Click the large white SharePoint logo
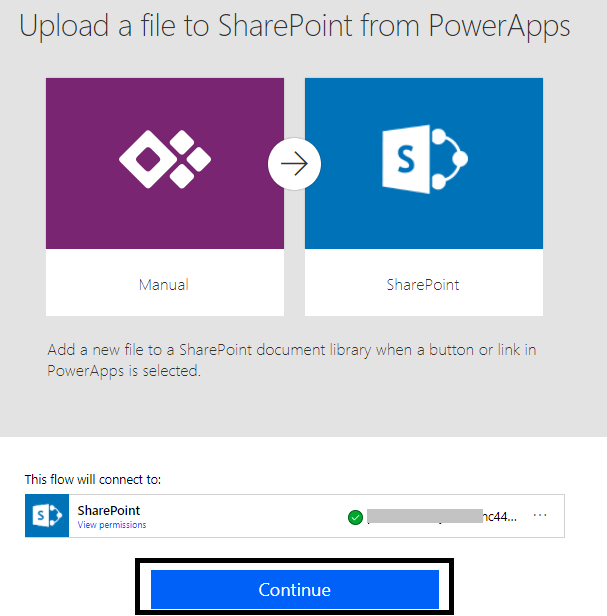Image resolution: width=607 pixels, height=616 pixels. tap(424, 158)
